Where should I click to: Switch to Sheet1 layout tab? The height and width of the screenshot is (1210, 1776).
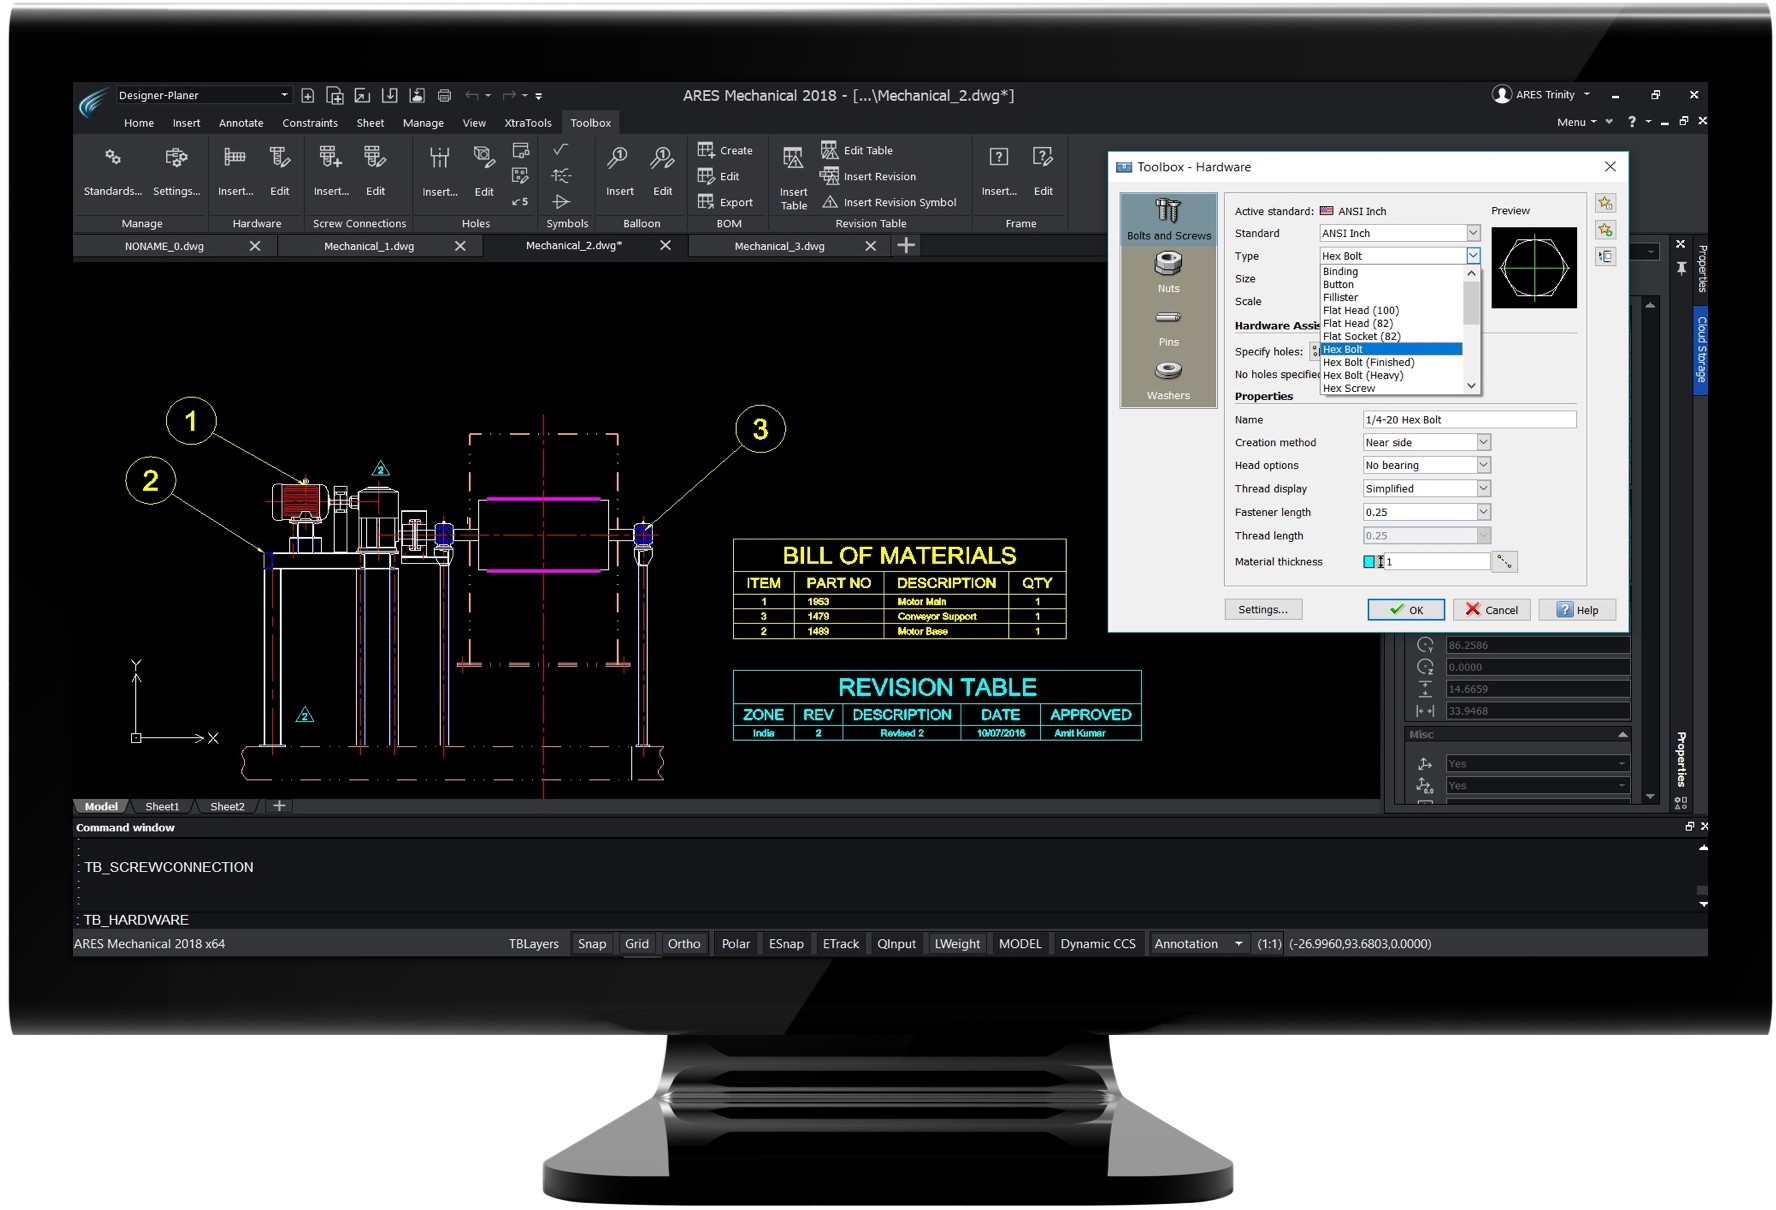pos(162,807)
